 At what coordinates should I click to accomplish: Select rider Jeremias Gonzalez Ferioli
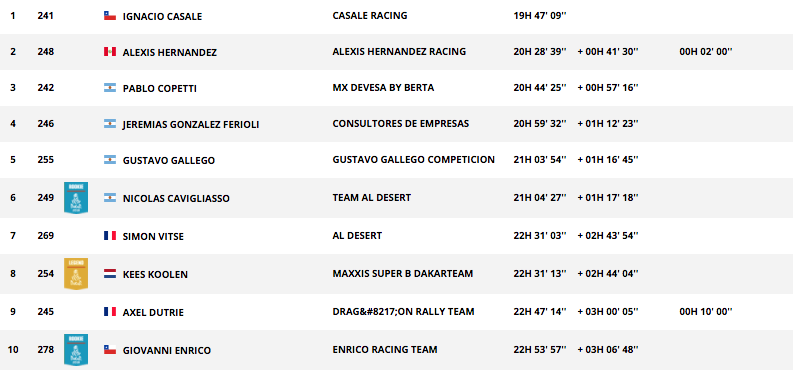click(x=191, y=124)
